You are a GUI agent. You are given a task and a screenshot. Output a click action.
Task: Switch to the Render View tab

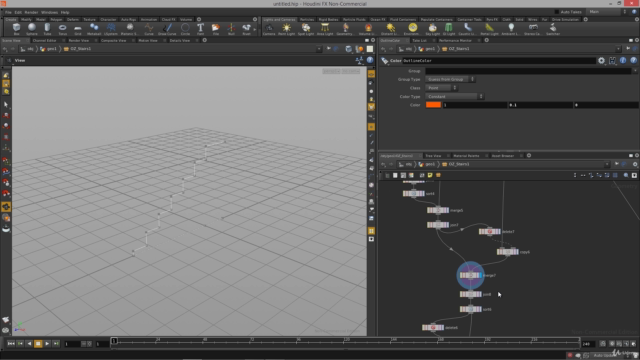click(78, 40)
